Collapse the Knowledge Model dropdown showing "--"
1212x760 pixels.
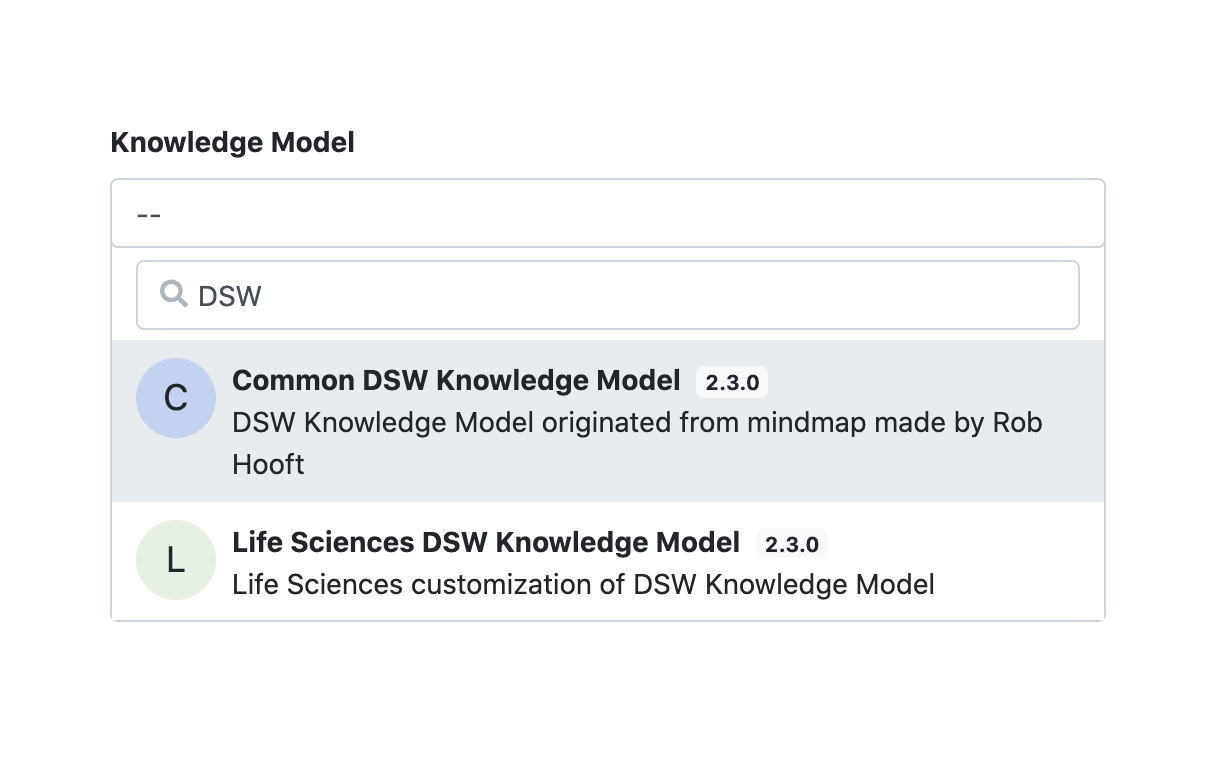click(607, 213)
